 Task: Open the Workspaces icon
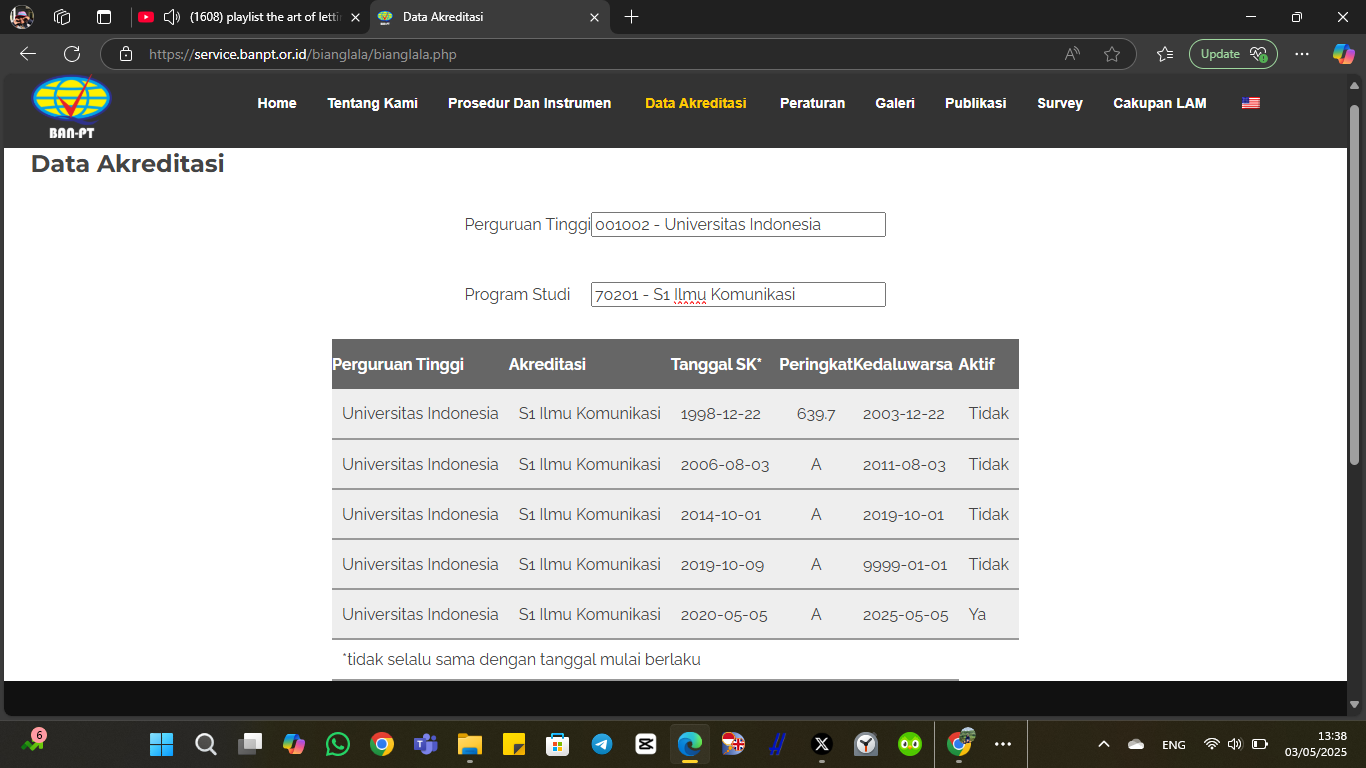[x=62, y=17]
